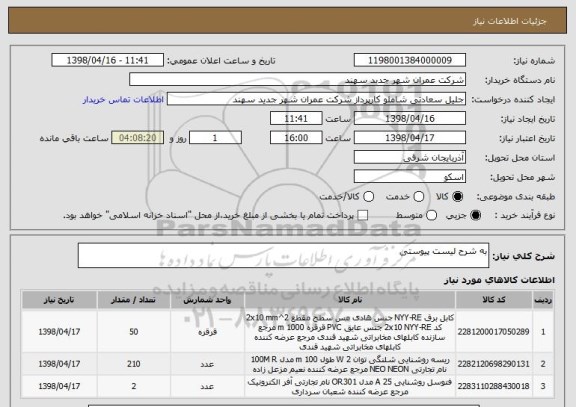The width and height of the screenshot is (576, 407).
Task: Click the request creator name field
Action: click(316, 99)
